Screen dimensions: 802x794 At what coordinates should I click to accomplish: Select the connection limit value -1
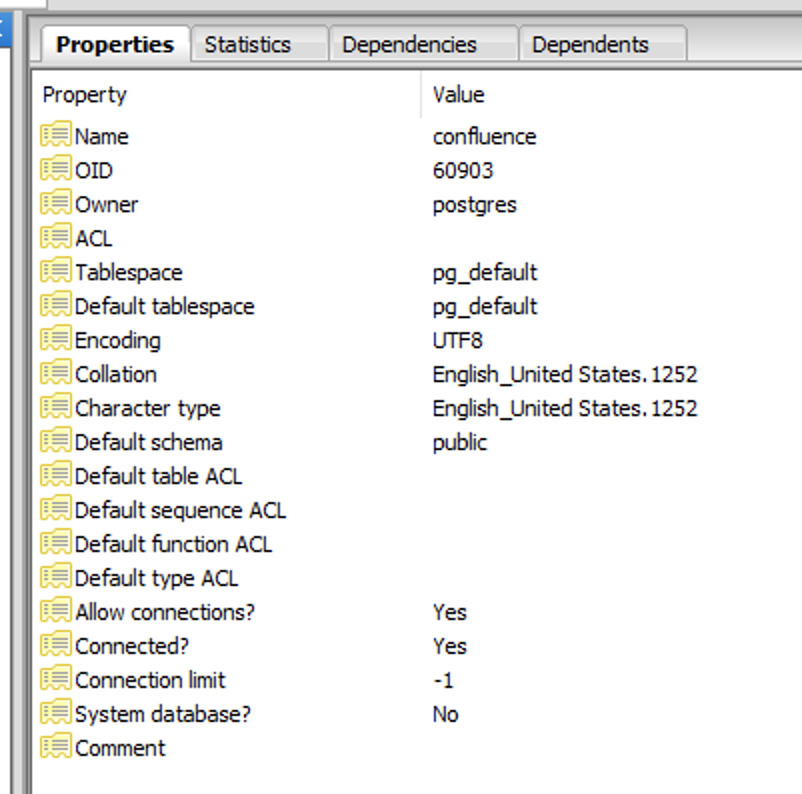click(x=443, y=680)
